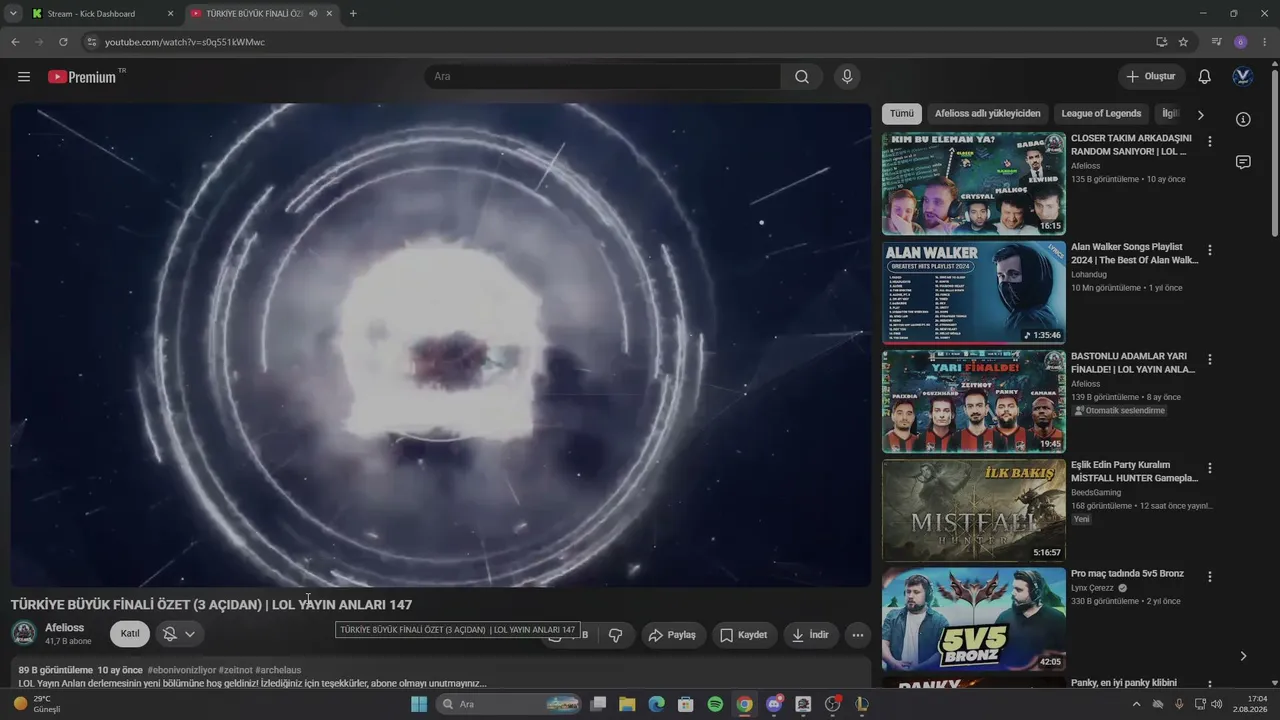Image resolution: width=1280 pixels, height=720 pixels.
Task: Expand the video description box
Action: (x=441, y=672)
